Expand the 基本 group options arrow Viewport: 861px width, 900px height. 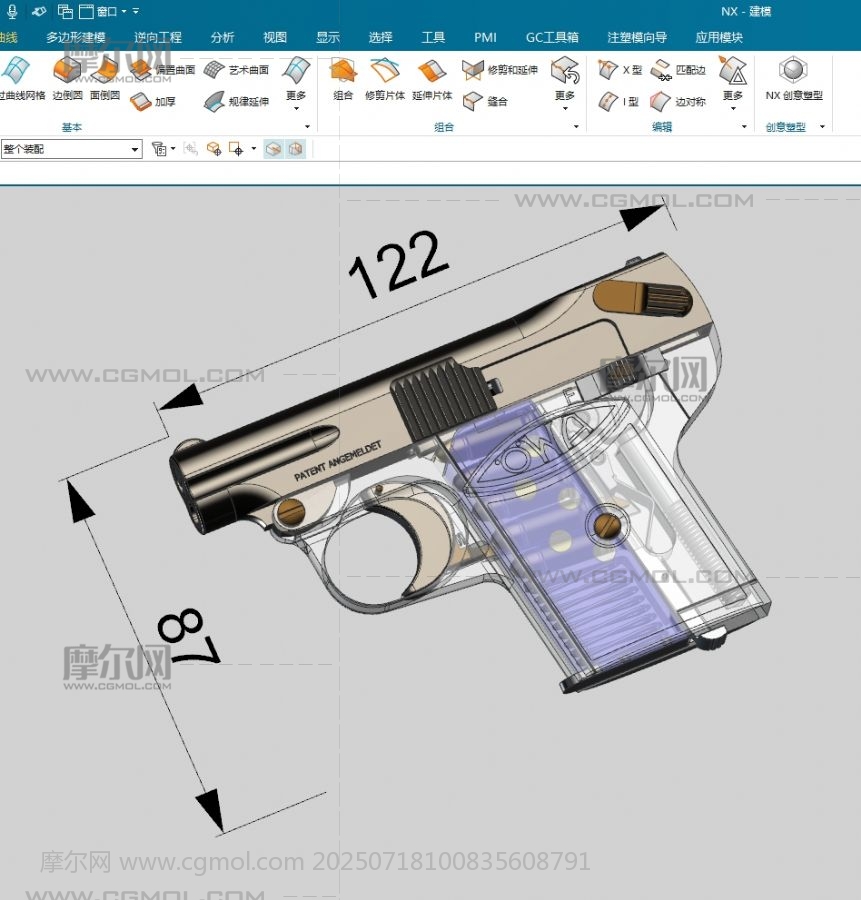307,127
